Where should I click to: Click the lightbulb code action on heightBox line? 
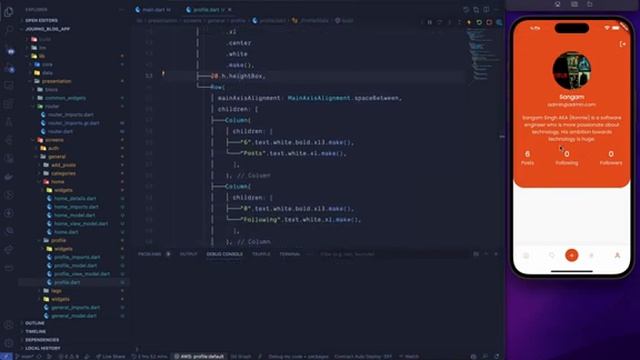click(x=163, y=74)
